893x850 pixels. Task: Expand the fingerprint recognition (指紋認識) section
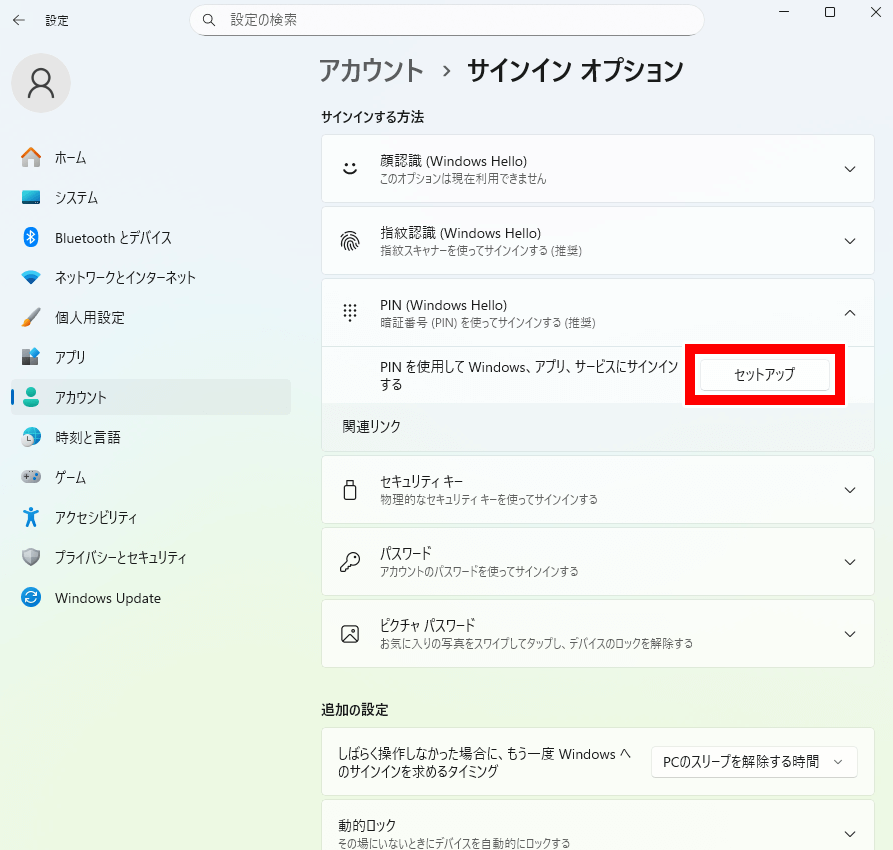tap(849, 241)
